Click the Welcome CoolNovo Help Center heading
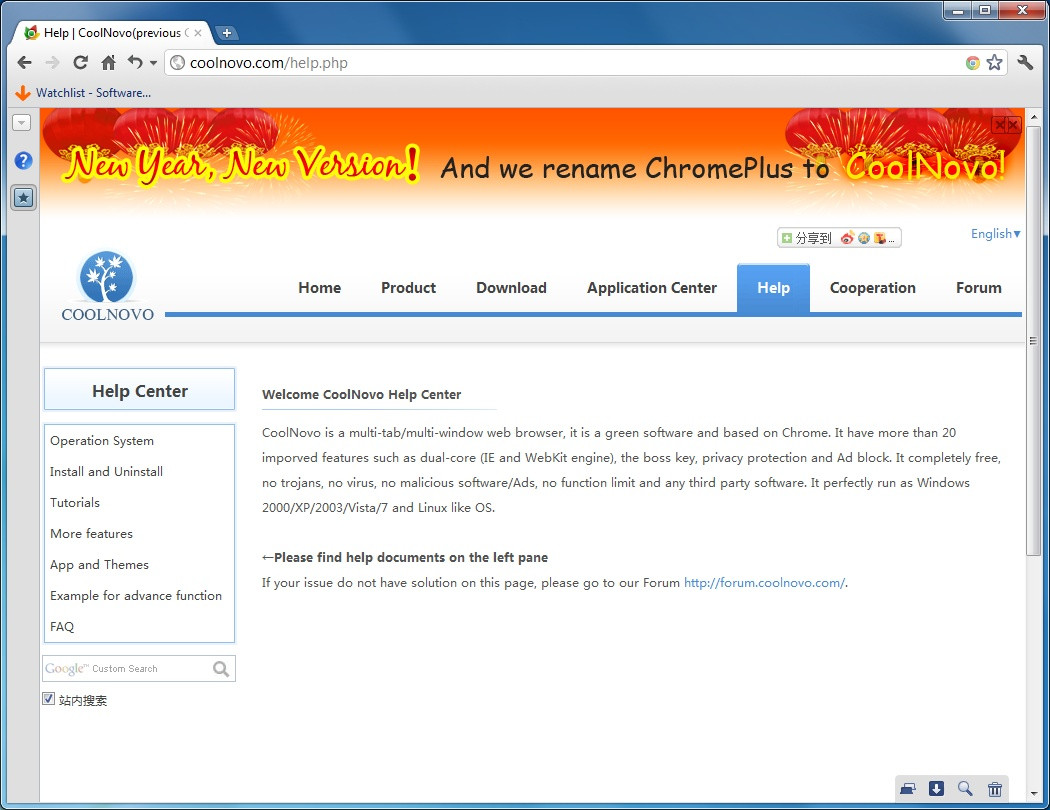This screenshot has width=1050, height=810. [362, 395]
